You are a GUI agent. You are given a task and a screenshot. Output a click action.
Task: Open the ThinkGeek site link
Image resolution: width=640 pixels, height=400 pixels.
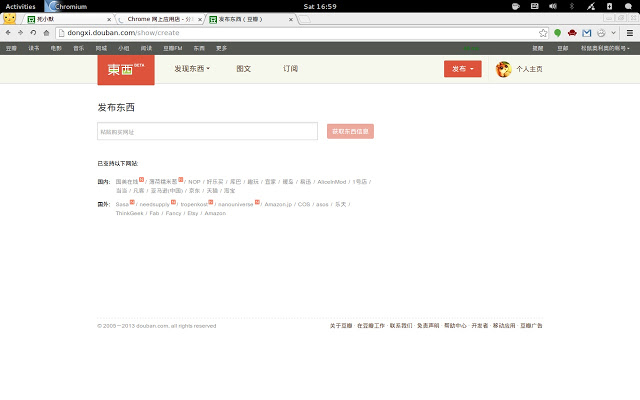click(129, 213)
